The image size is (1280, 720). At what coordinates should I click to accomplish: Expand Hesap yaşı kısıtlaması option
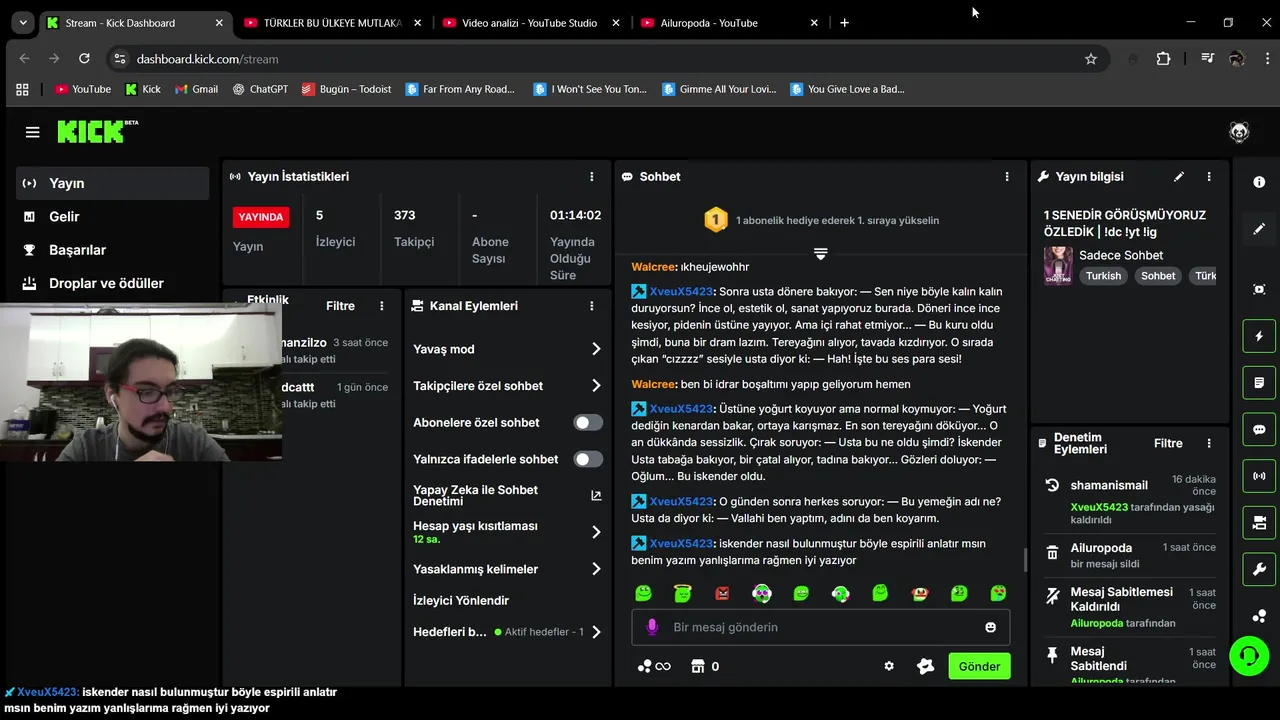coord(508,532)
